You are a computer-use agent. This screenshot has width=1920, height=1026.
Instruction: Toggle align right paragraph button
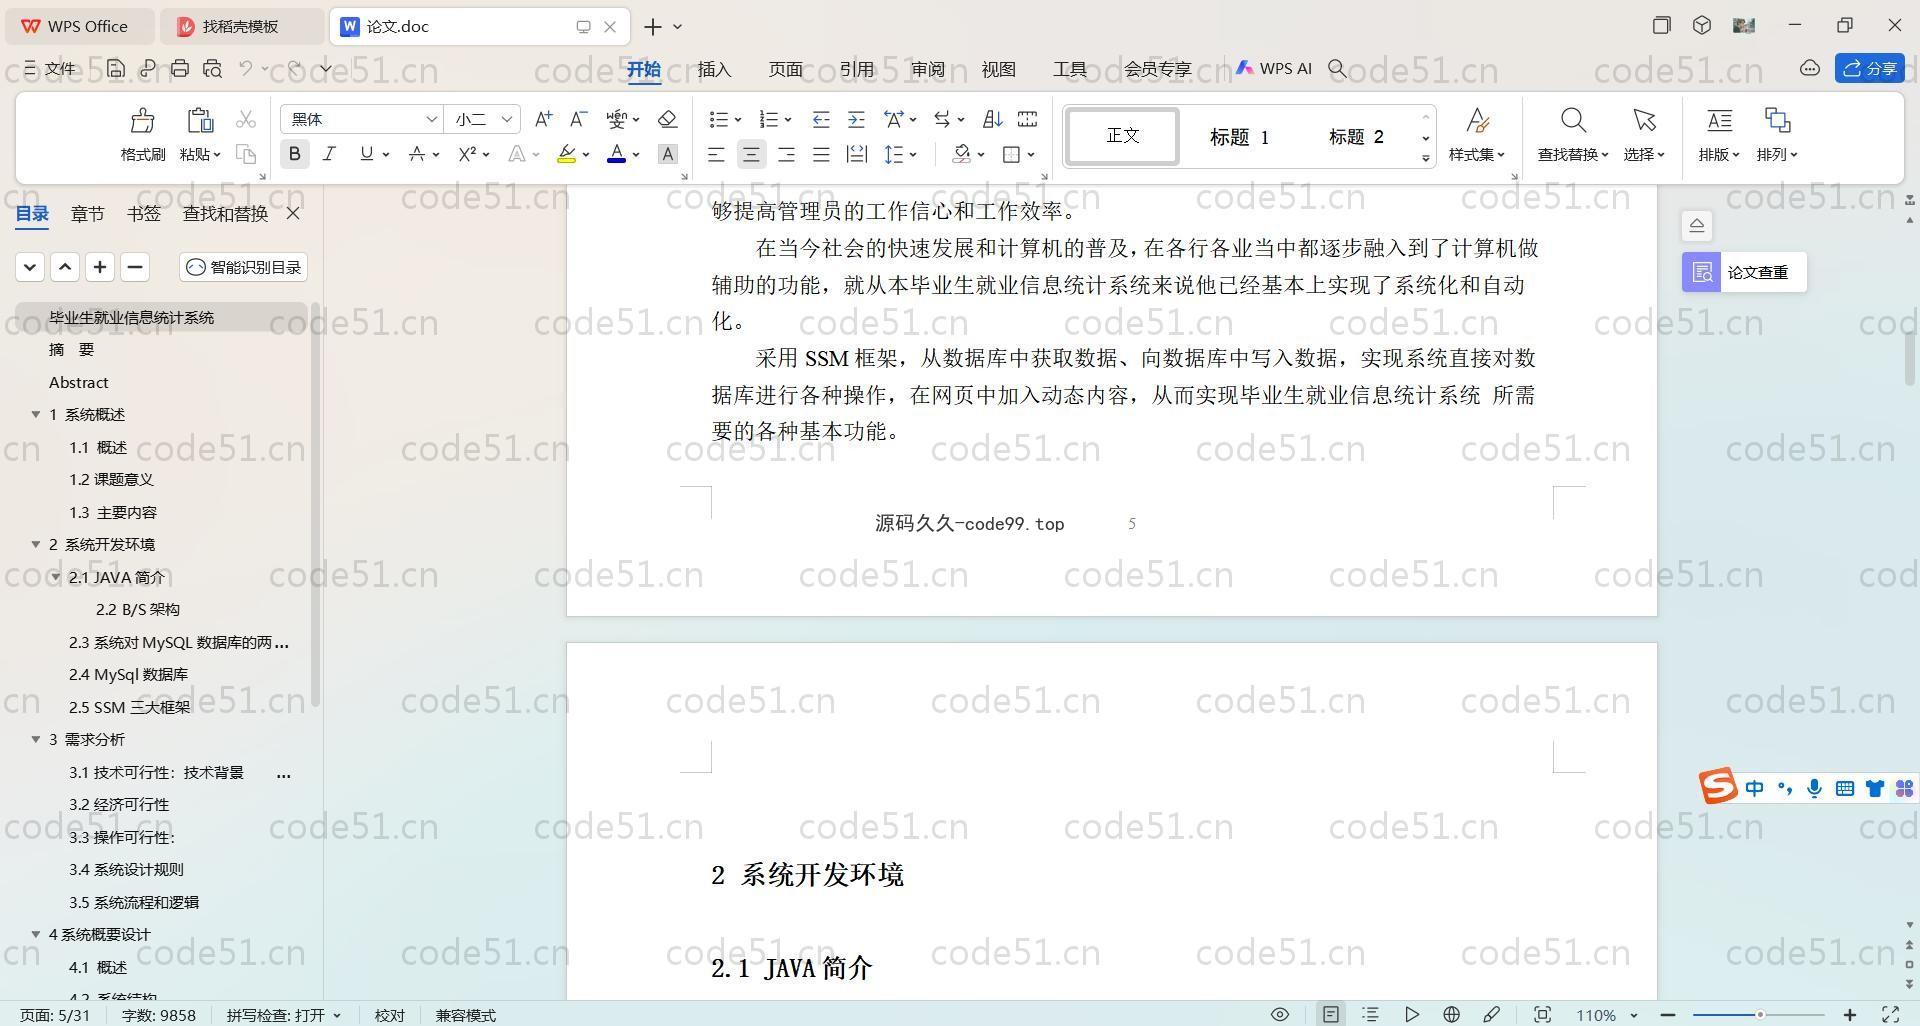point(786,154)
